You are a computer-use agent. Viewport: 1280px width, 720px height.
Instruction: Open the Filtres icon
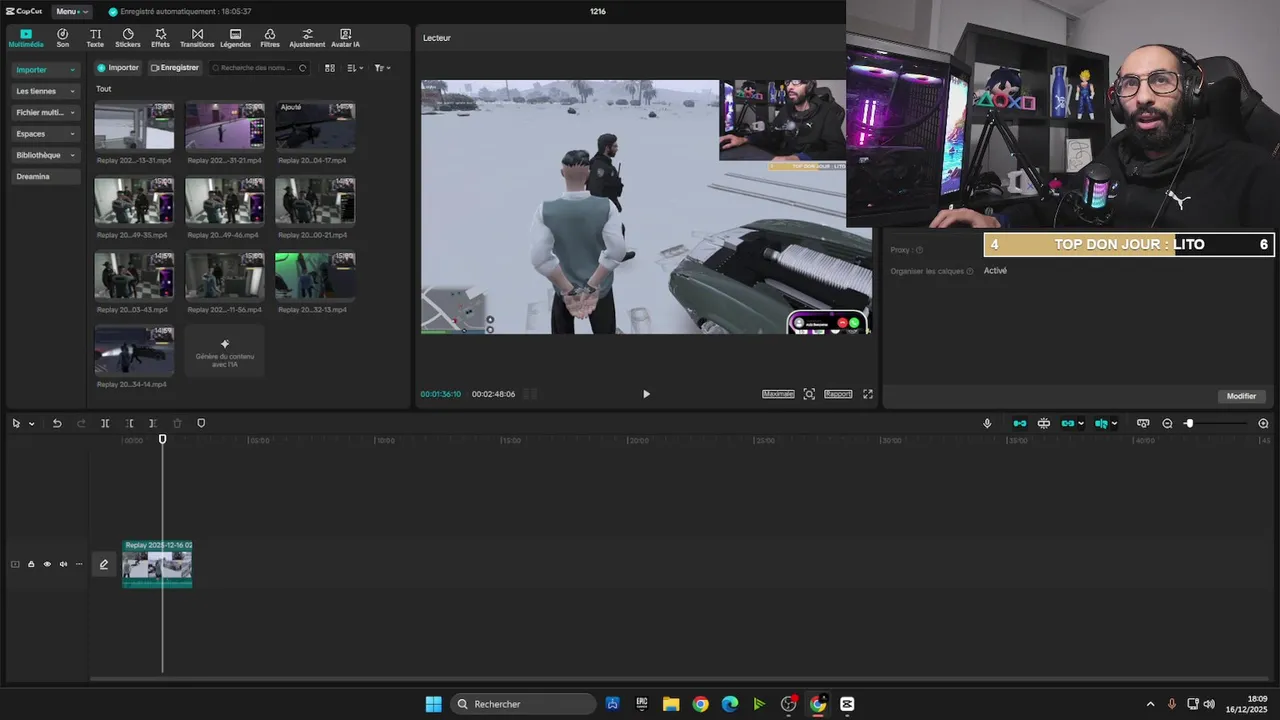(270, 38)
